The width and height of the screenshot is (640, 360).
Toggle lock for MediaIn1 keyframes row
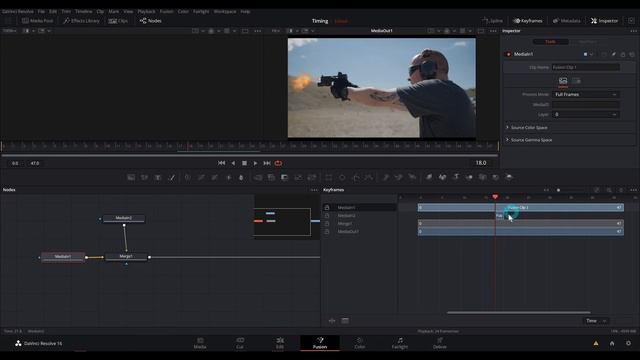(327, 208)
